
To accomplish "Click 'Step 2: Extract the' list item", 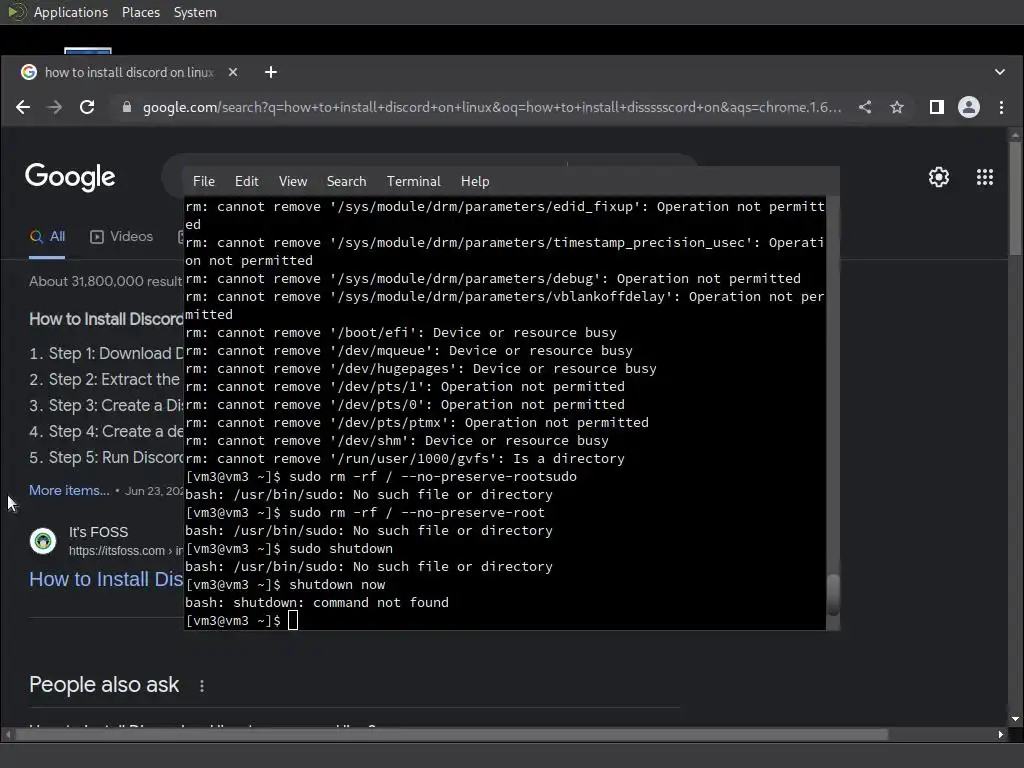I will tap(104, 379).
